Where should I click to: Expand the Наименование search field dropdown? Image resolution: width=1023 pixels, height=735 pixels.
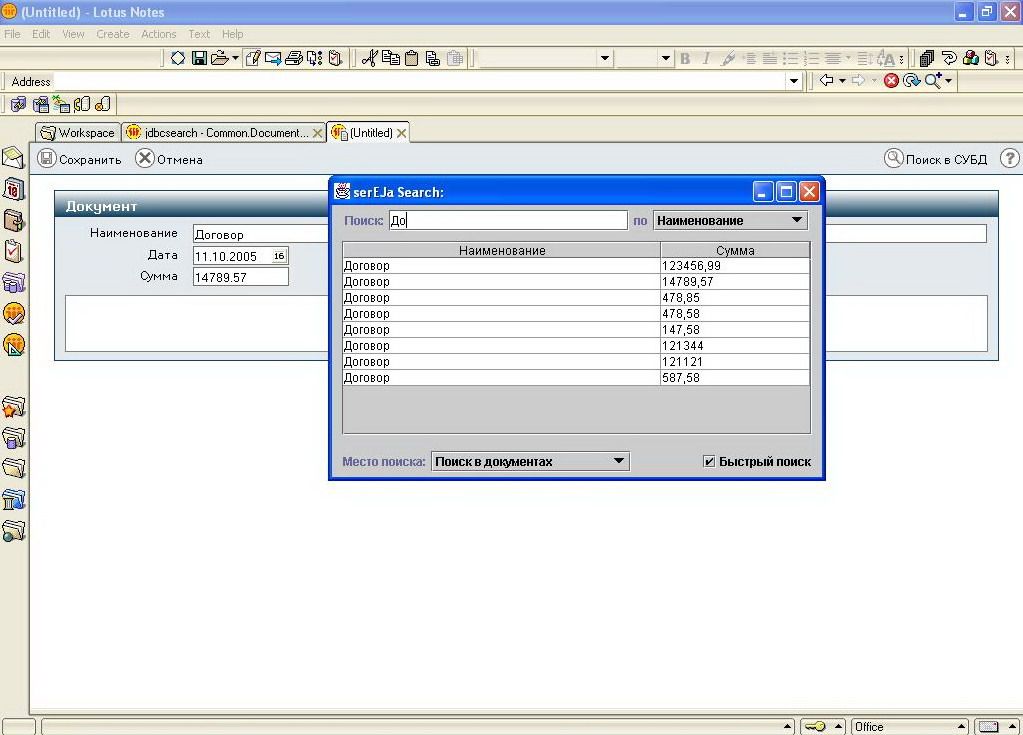[x=797, y=220]
